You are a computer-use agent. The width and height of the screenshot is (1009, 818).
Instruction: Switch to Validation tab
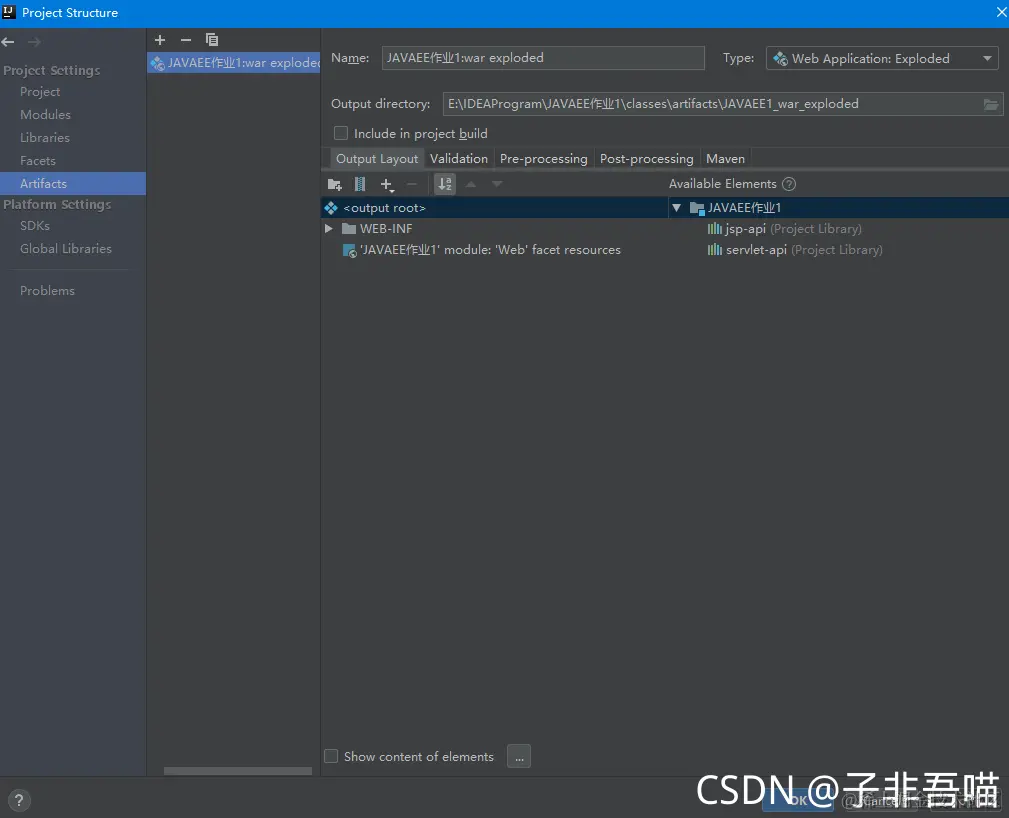459,158
